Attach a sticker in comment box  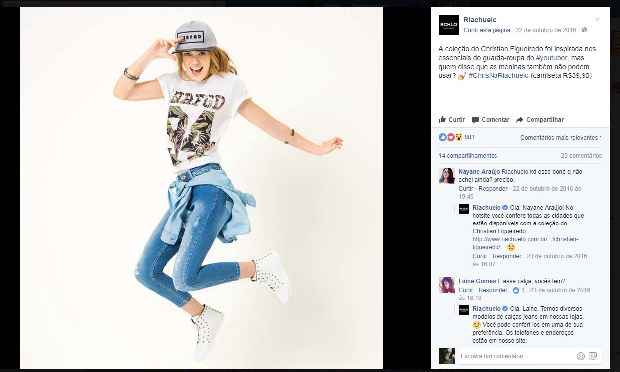click(593, 356)
